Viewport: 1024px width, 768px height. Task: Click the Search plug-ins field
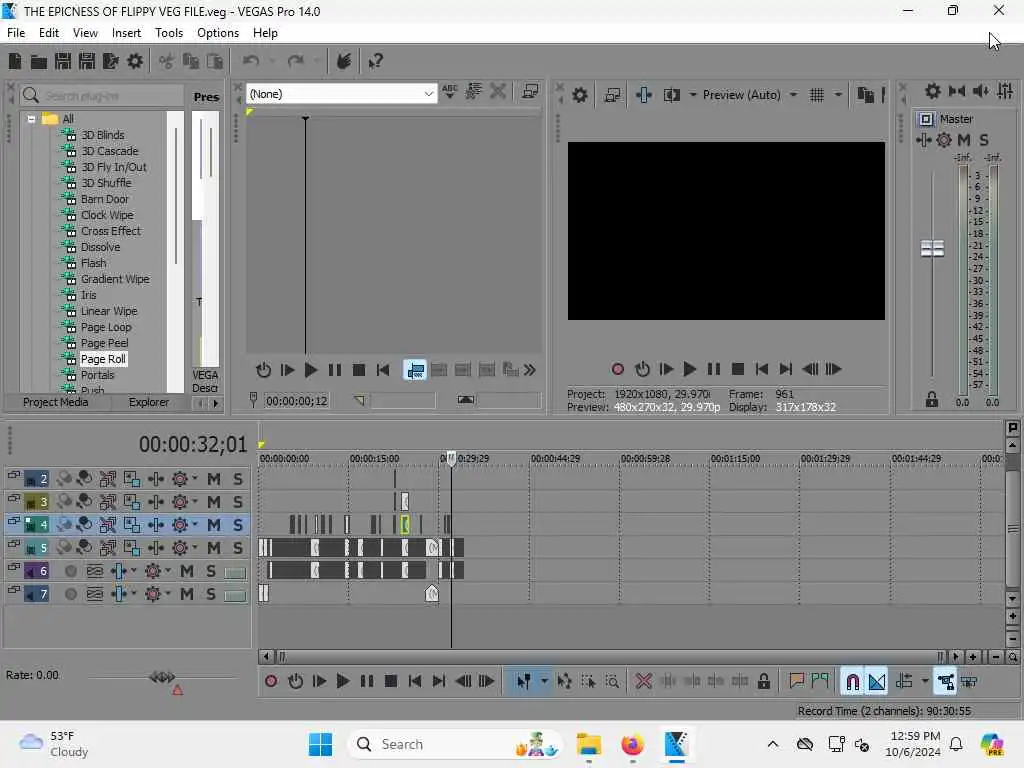102,96
